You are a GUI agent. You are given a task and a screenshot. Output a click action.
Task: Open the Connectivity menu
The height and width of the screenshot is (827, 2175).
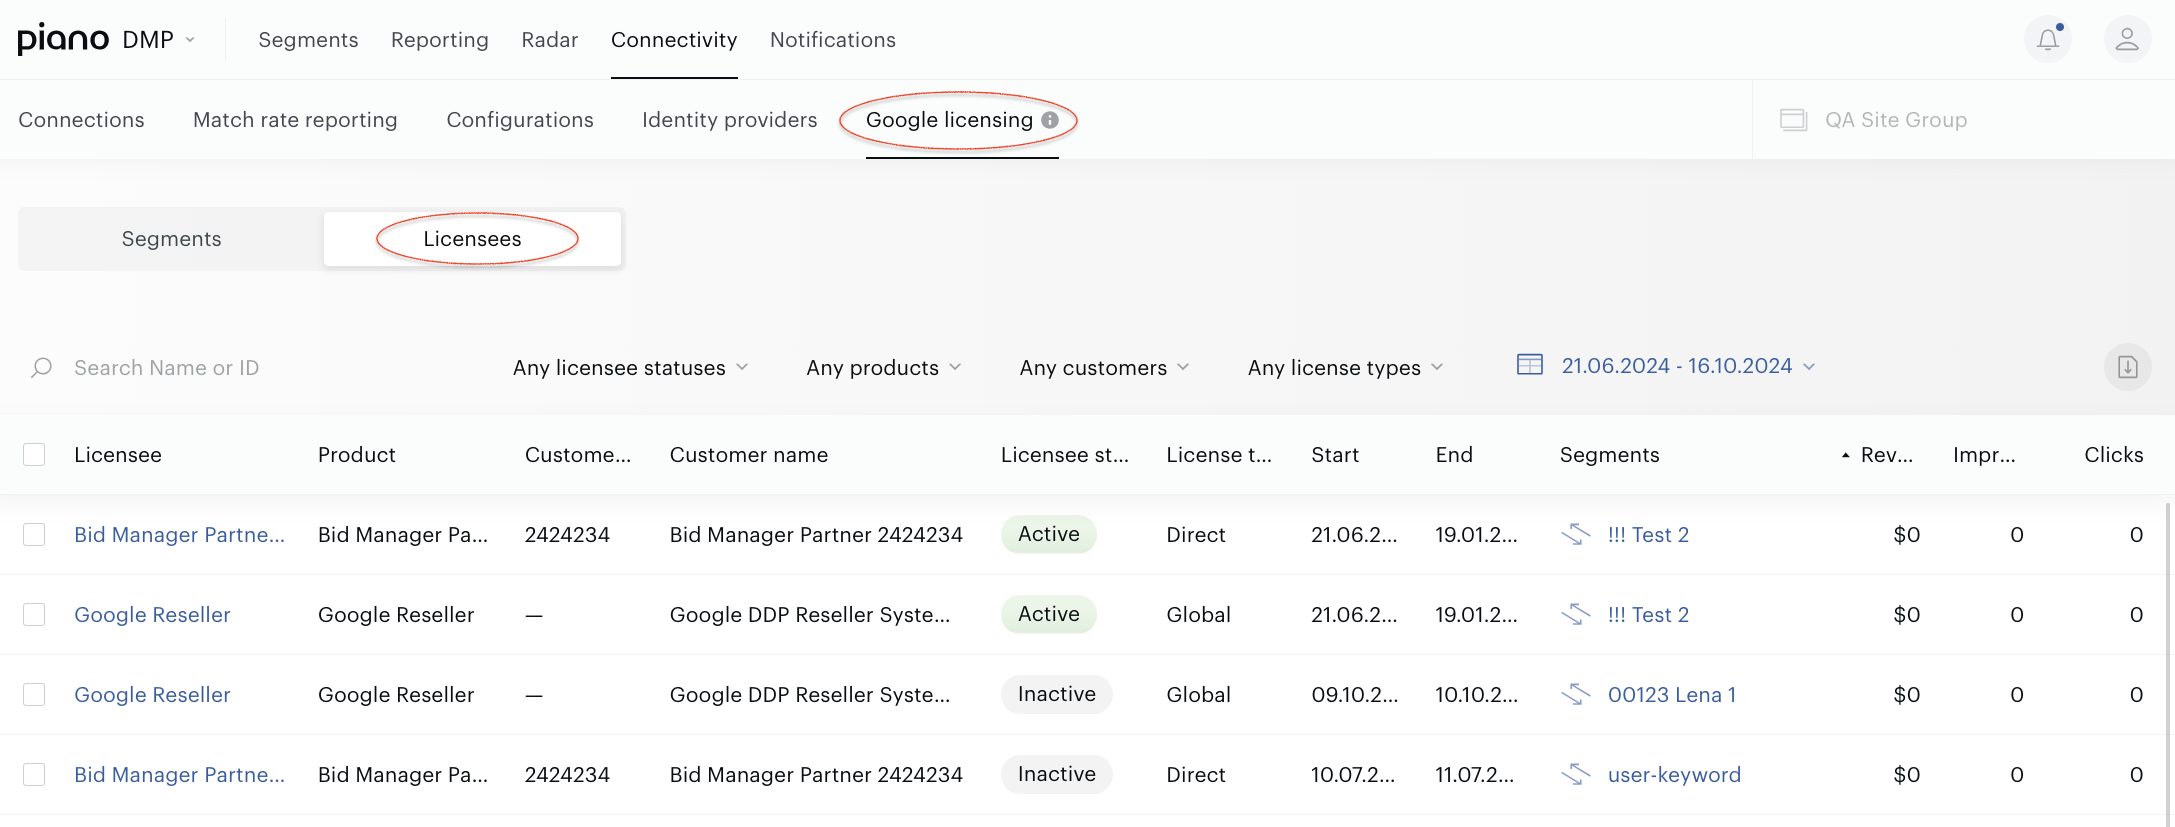pos(674,40)
